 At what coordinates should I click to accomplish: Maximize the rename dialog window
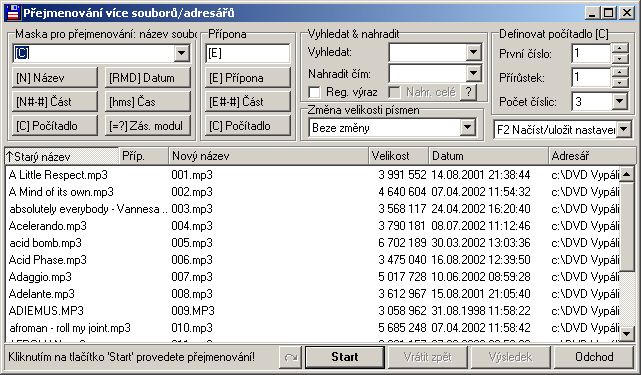pos(609,13)
